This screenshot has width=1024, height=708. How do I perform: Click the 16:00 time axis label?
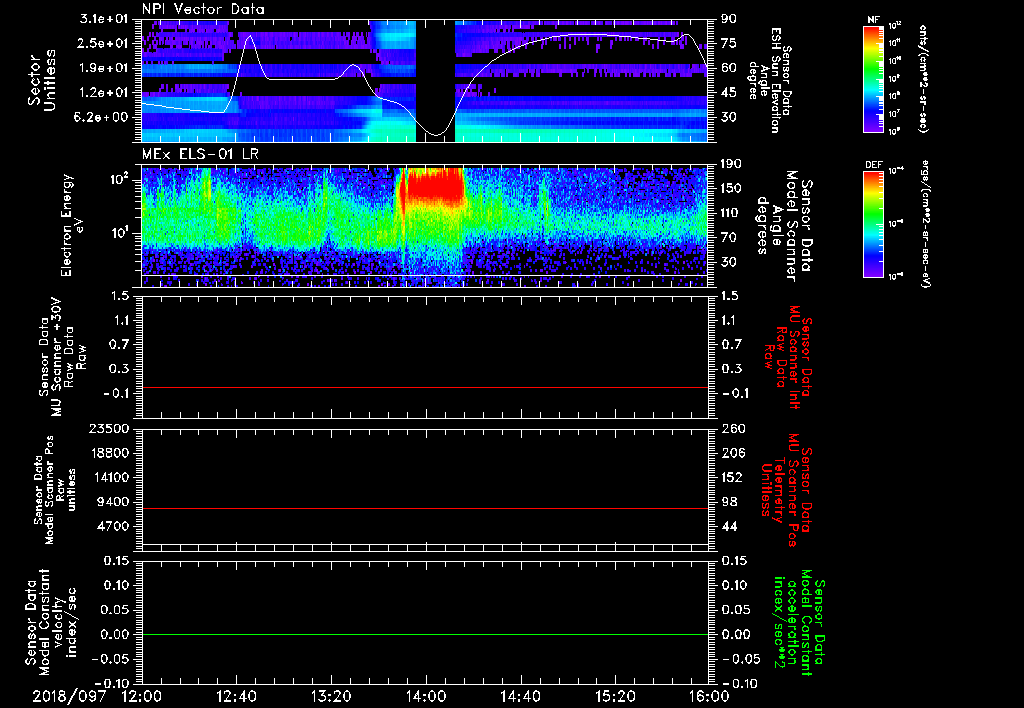tap(709, 697)
